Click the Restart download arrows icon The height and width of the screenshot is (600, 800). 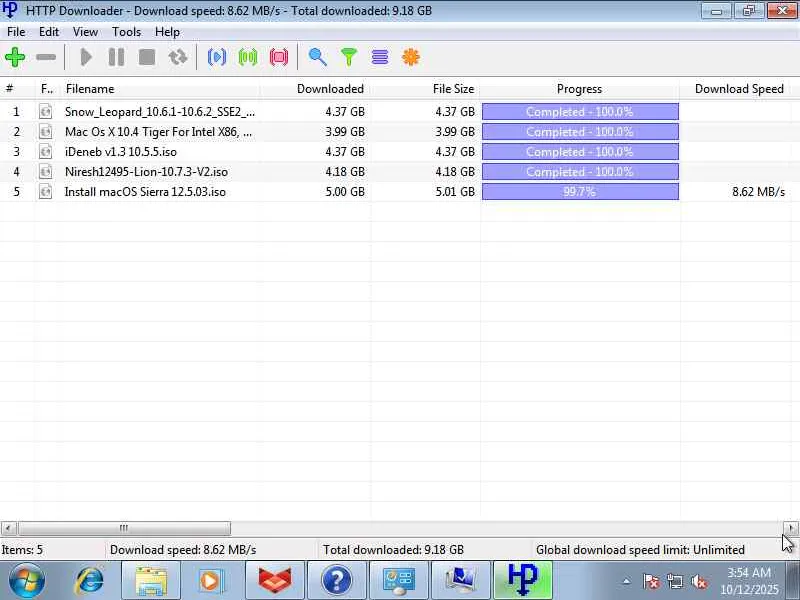(178, 57)
